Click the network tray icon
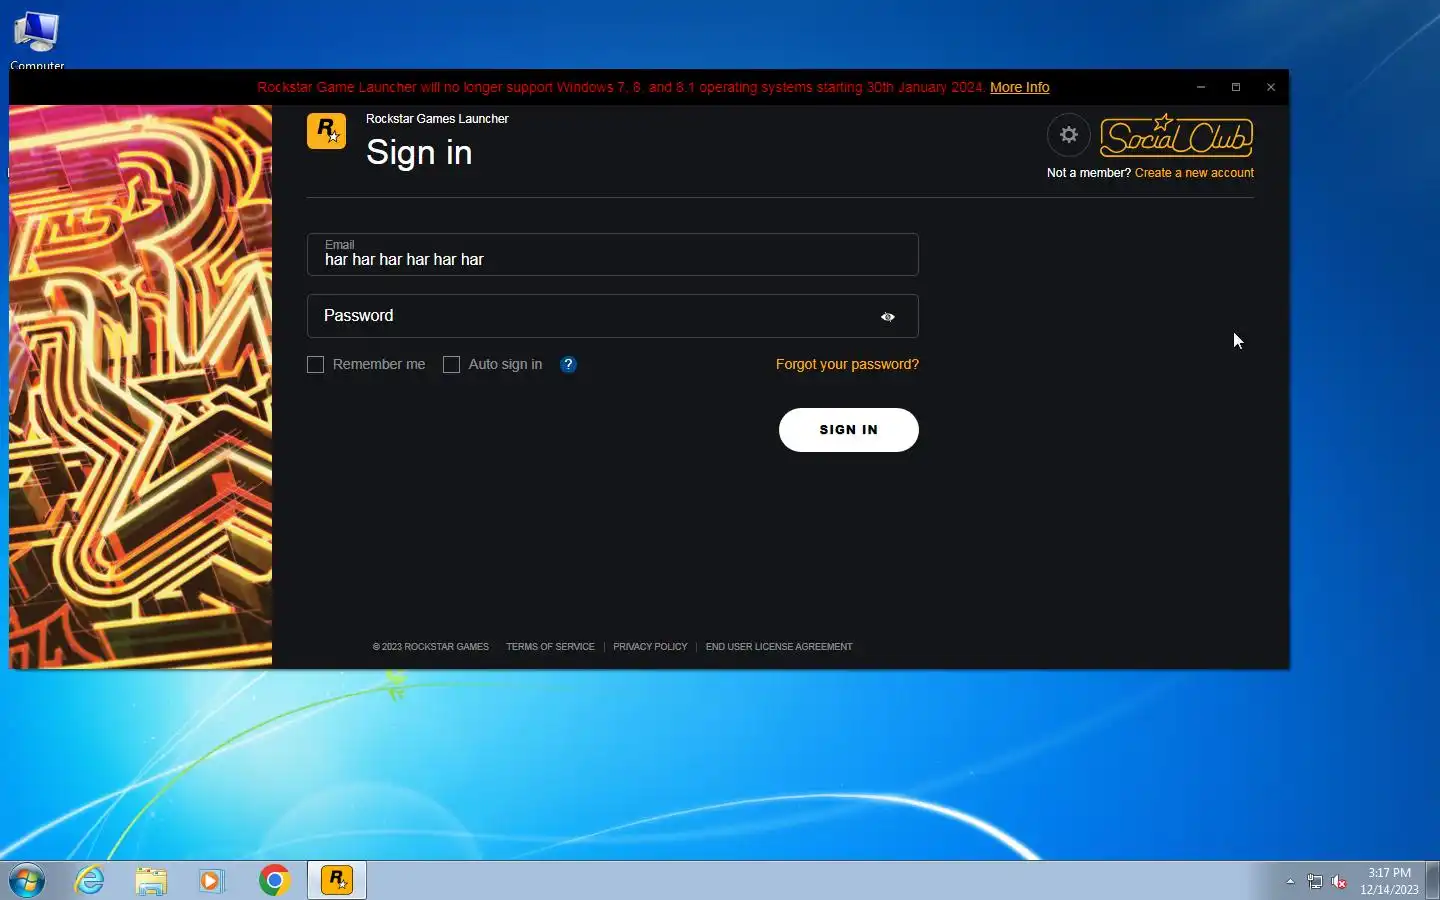The image size is (1440, 900). click(x=1314, y=882)
